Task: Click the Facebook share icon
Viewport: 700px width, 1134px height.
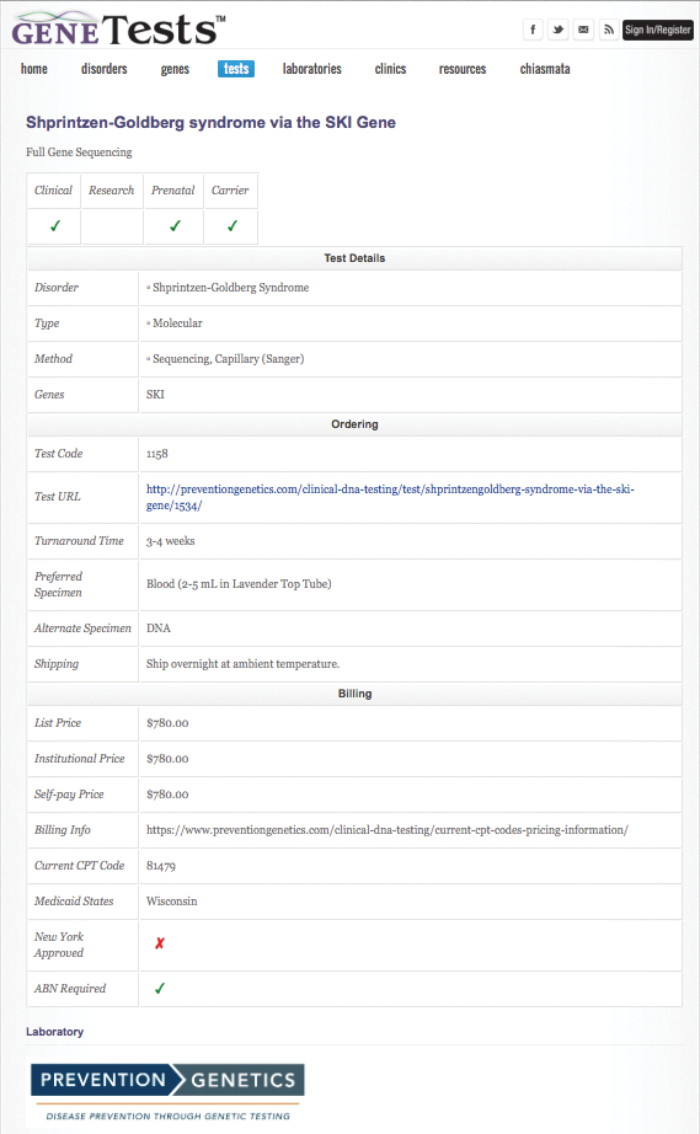Action: tap(533, 30)
